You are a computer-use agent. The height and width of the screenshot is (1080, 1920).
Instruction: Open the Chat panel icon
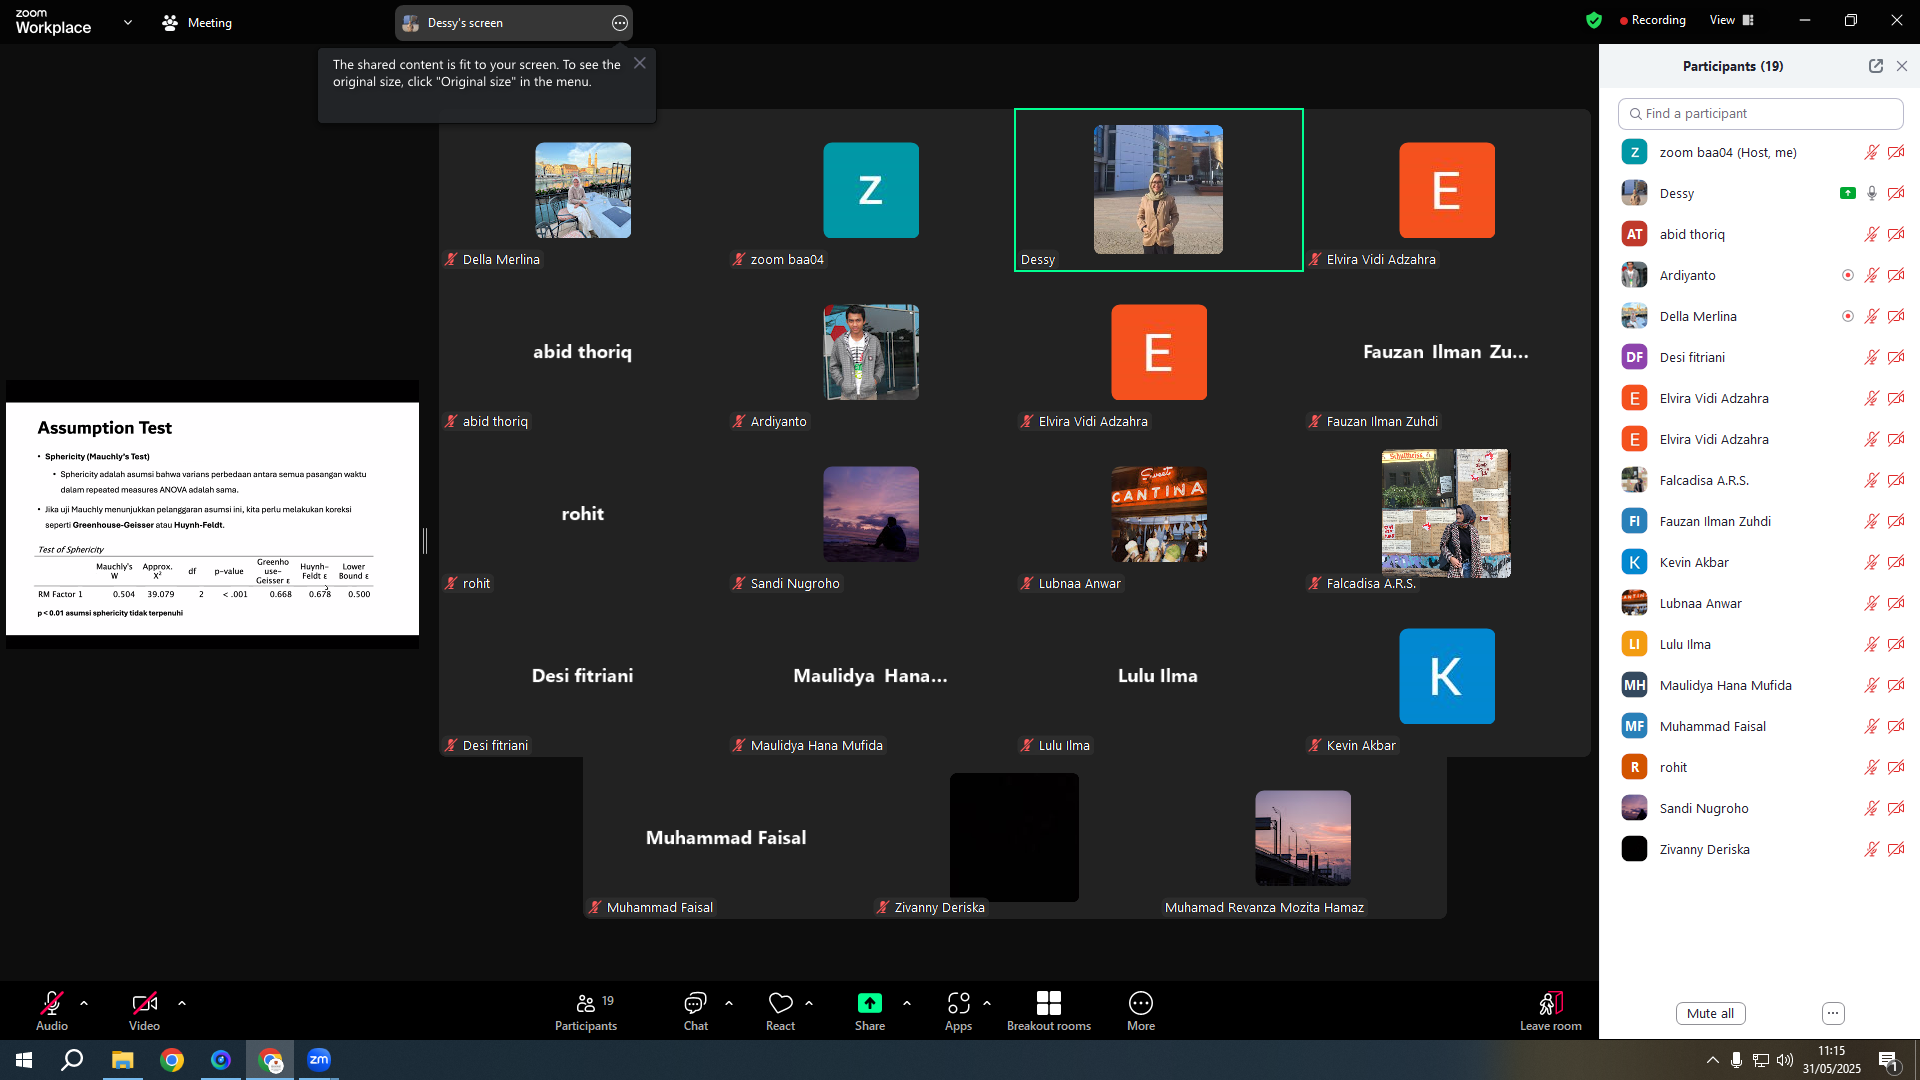coord(695,1003)
